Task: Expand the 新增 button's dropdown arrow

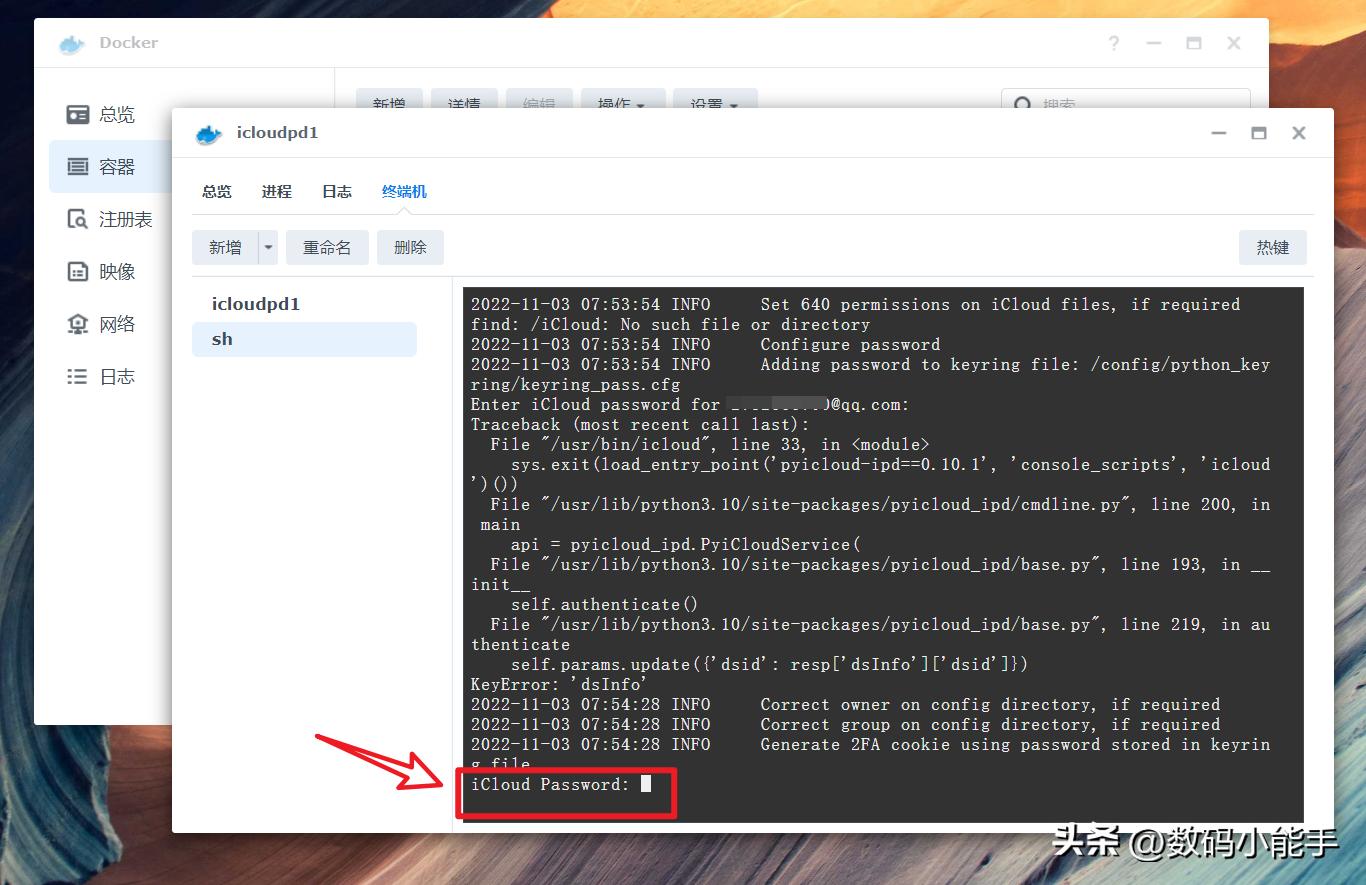Action: (x=266, y=247)
